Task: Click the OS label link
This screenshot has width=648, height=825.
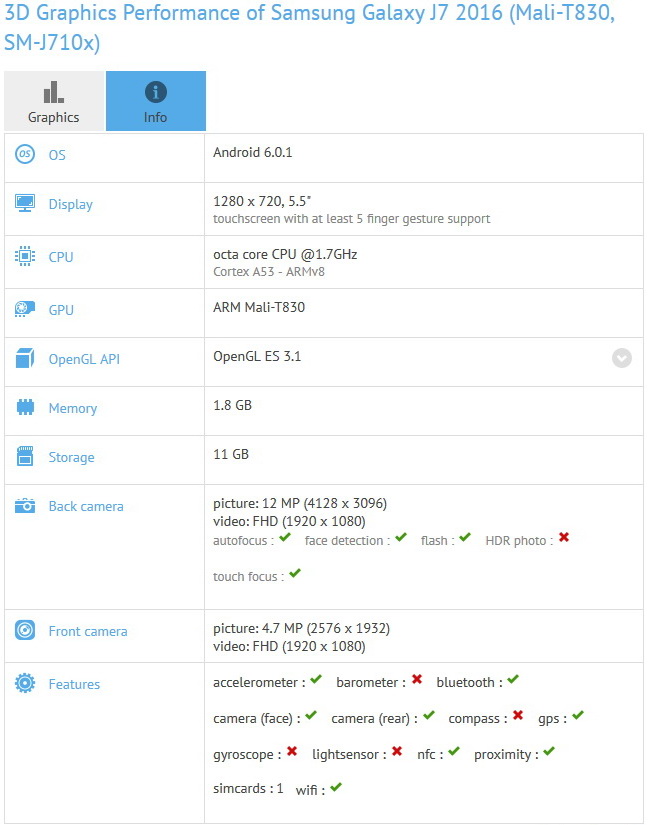Action: pyautogui.click(x=57, y=155)
